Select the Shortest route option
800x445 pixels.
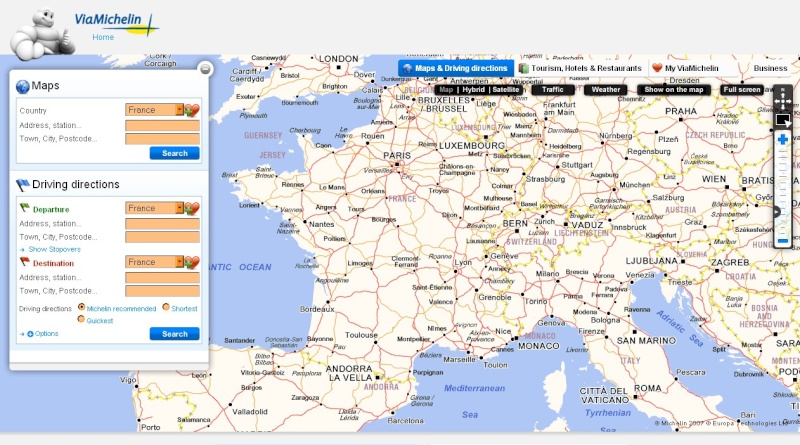(166, 307)
